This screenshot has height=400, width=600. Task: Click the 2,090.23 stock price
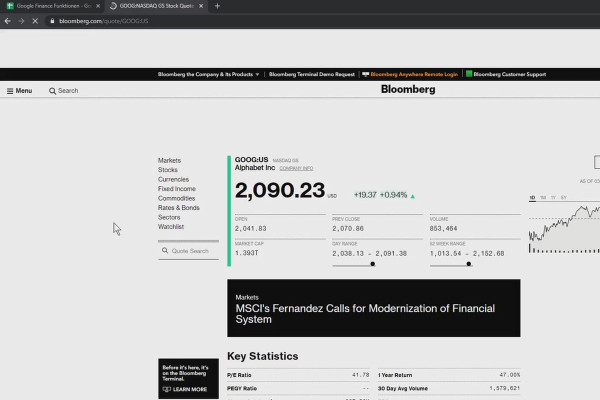pos(280,190)
